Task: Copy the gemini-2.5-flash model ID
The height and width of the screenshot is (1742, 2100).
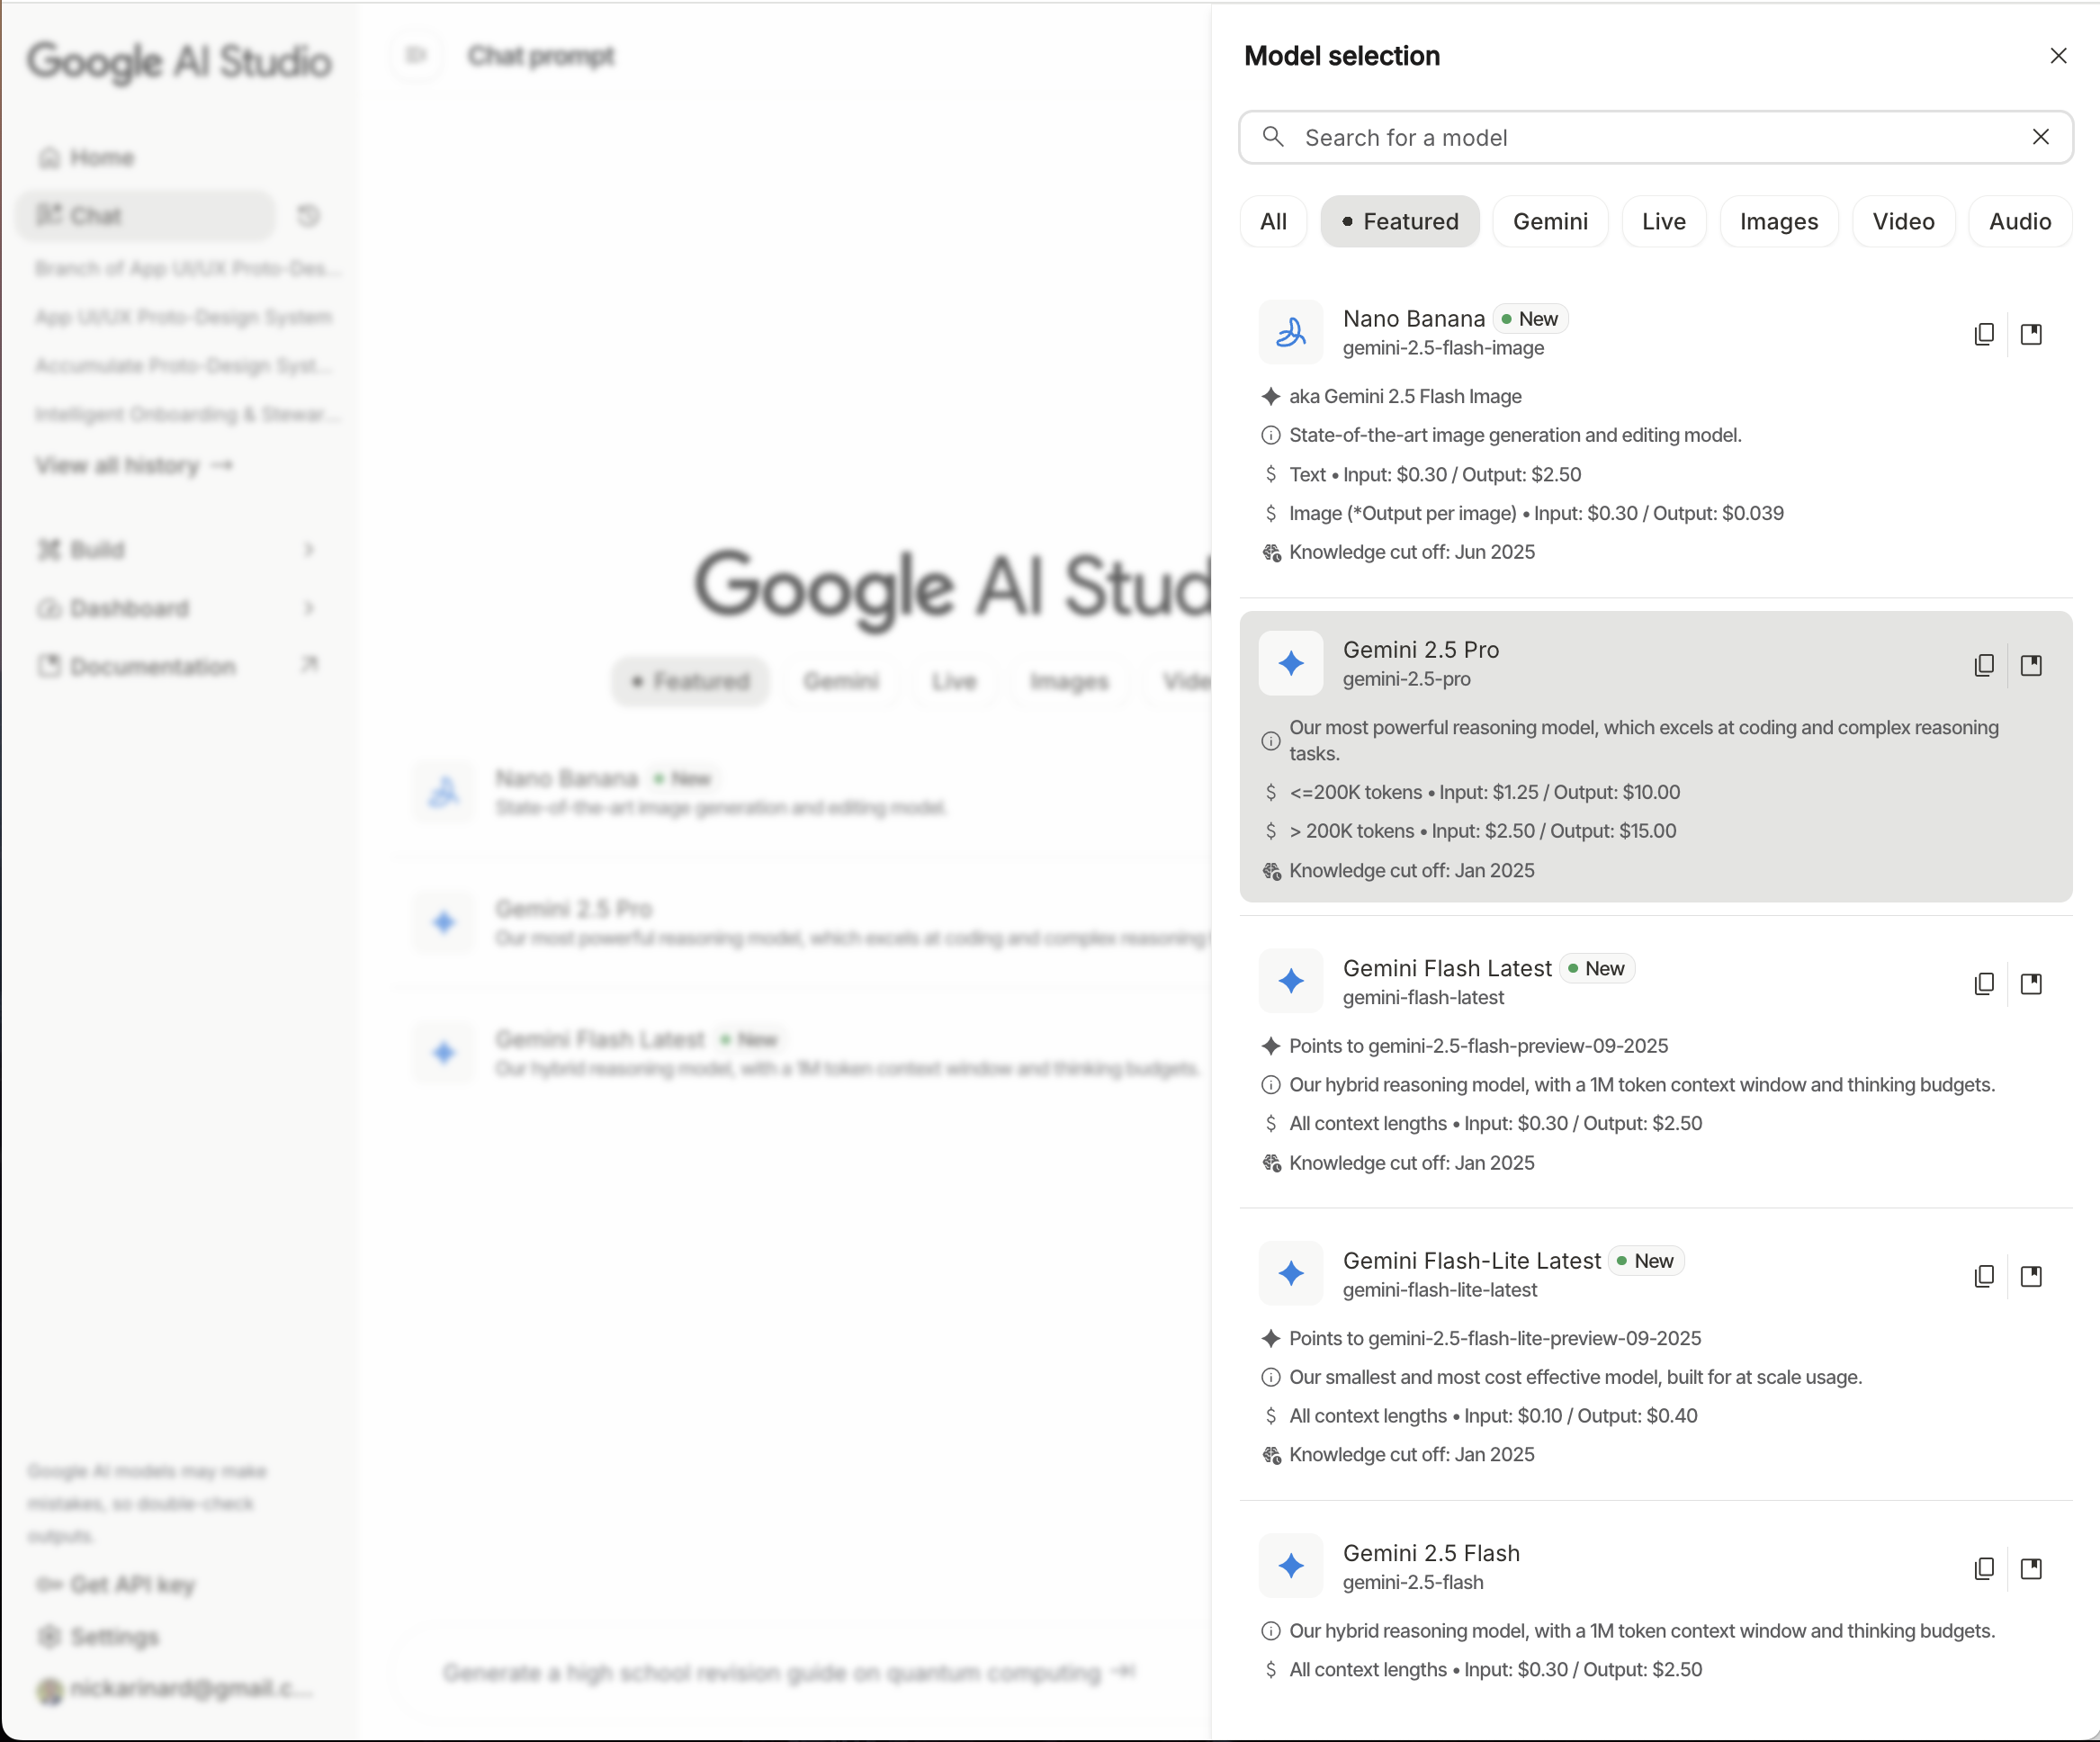Action: click(x=1984, y=1568)
